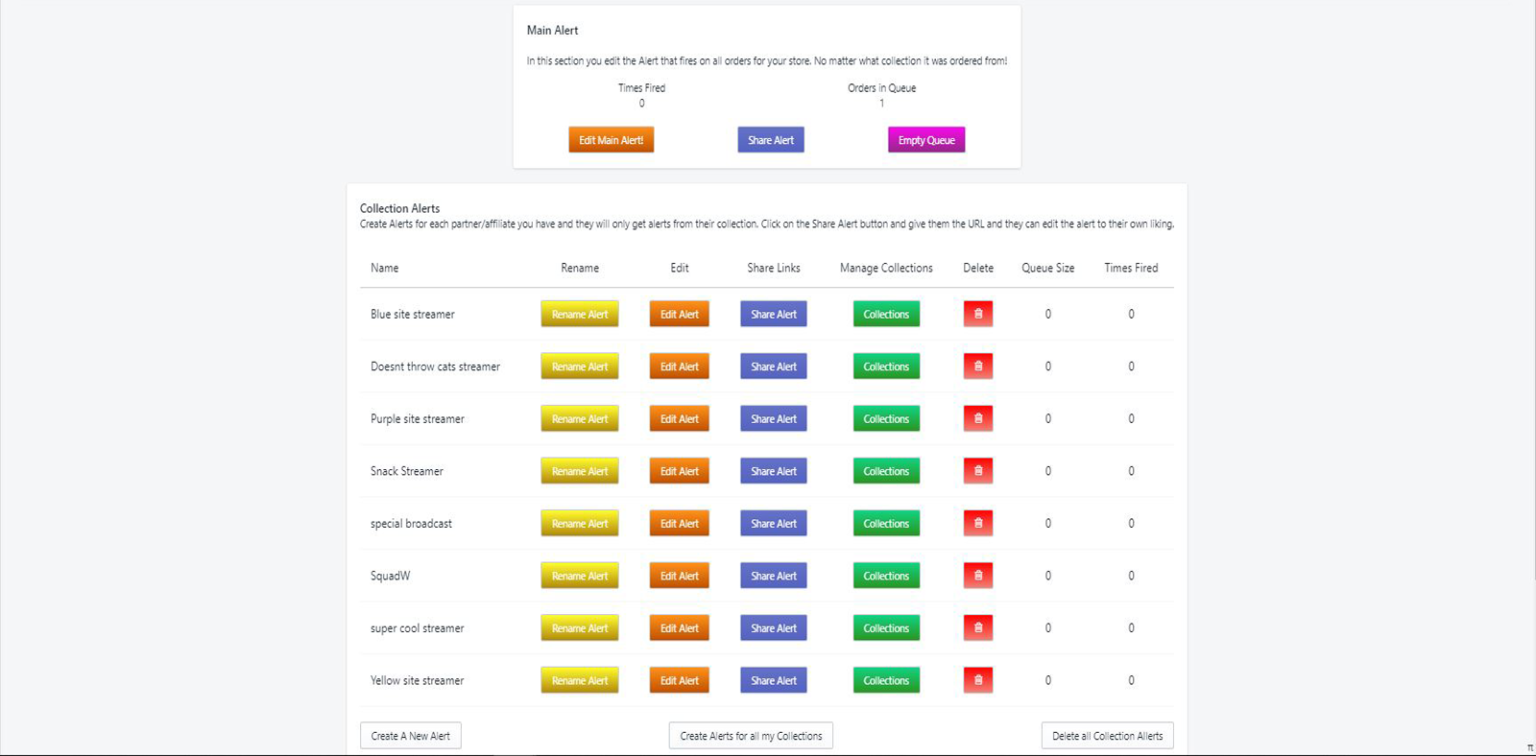Click the Main Alert heading
1536x756 pixels.
click(x=552, y=31)
